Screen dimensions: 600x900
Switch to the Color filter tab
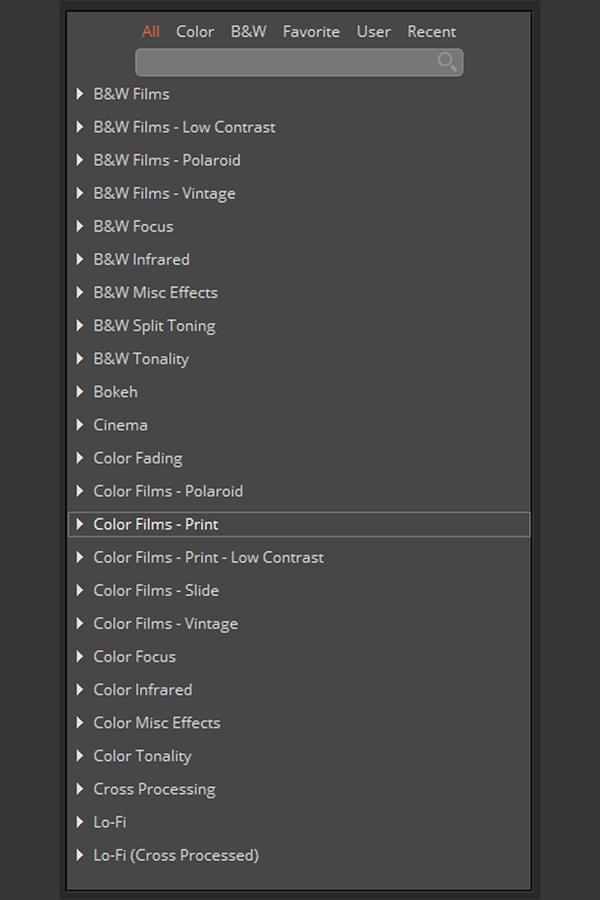tap(195, 32)
